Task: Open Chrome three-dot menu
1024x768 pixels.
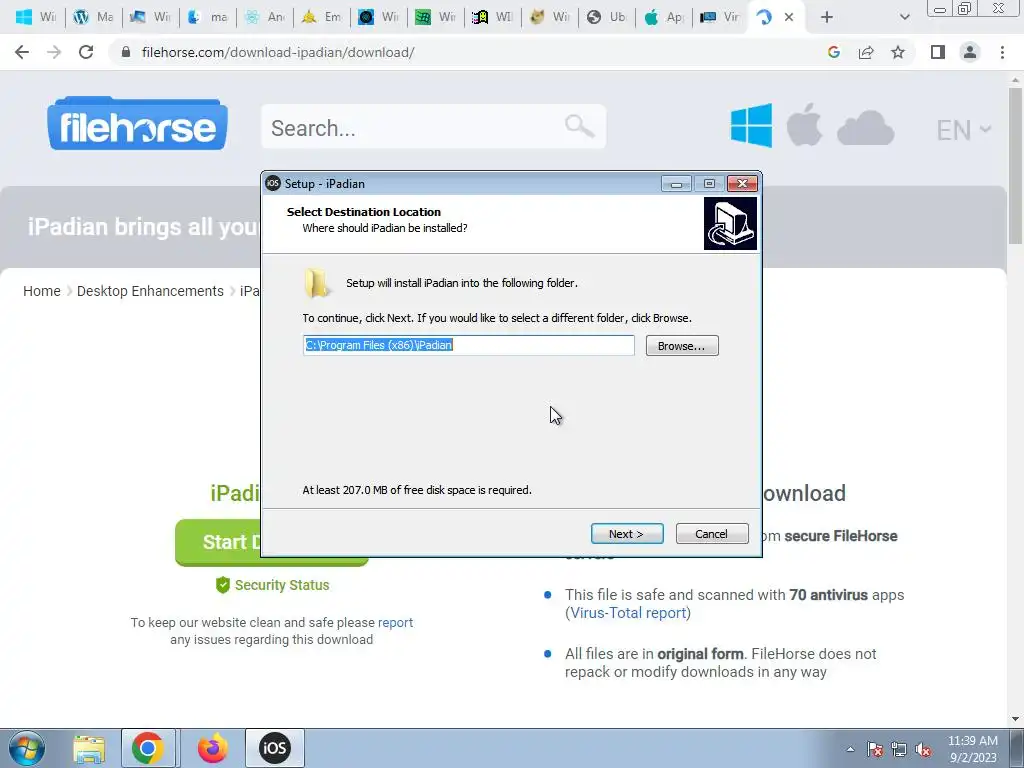Action: coord(1002,52)
